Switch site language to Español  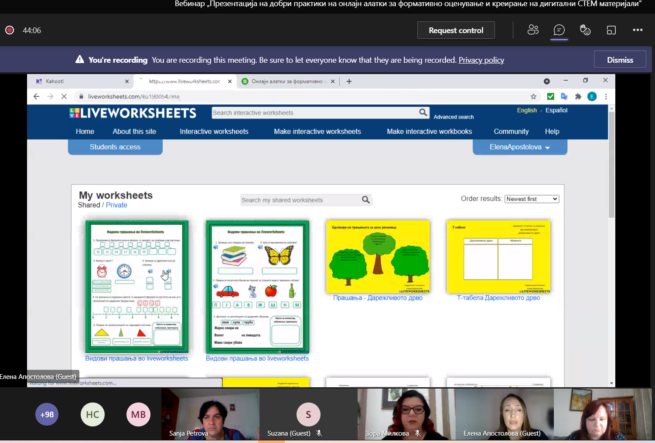(556, 110)
